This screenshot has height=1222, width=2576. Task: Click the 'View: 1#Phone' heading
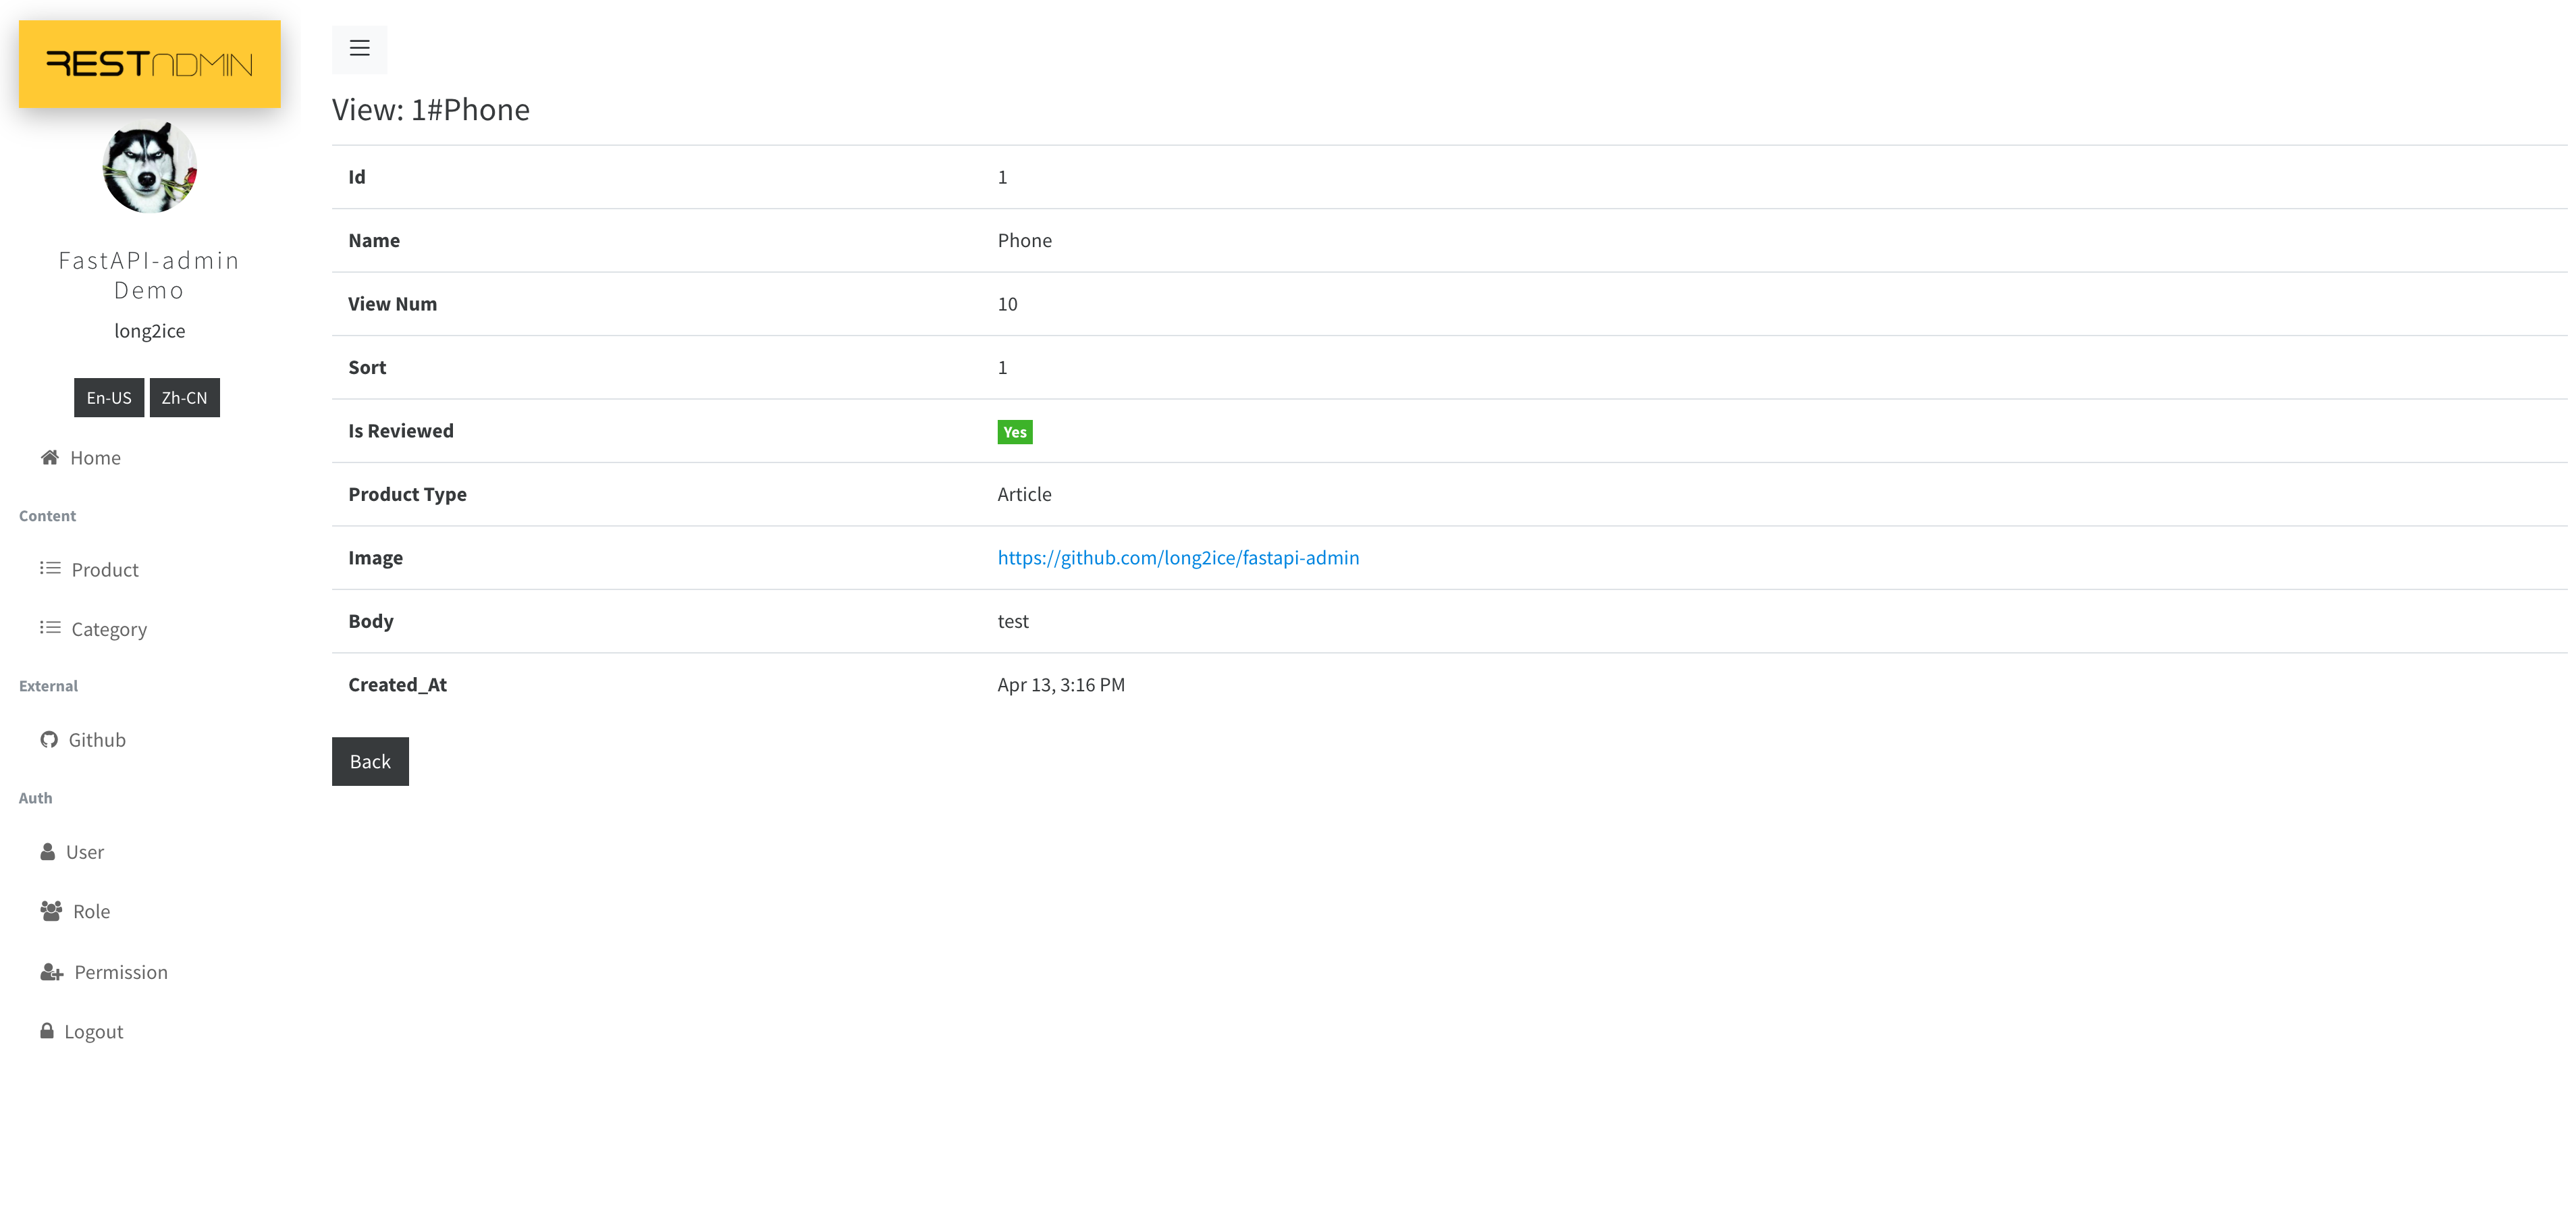point(431,109)
